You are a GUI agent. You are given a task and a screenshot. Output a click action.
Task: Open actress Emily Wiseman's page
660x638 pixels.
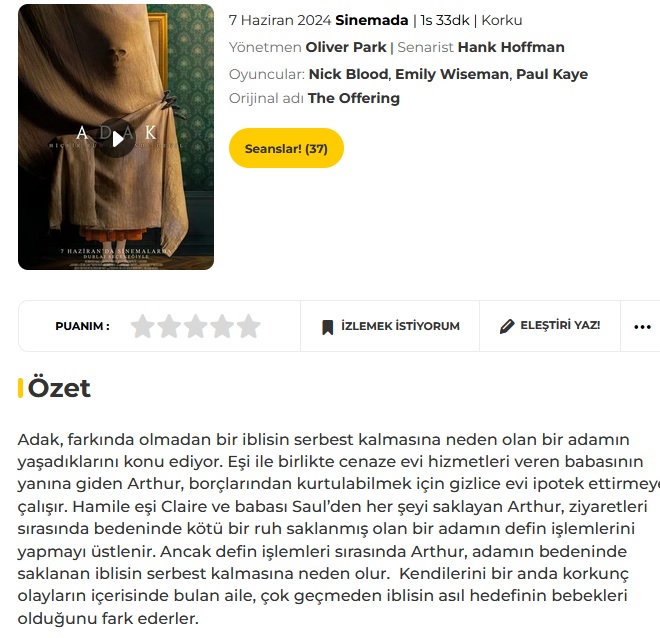coord(452,74)
